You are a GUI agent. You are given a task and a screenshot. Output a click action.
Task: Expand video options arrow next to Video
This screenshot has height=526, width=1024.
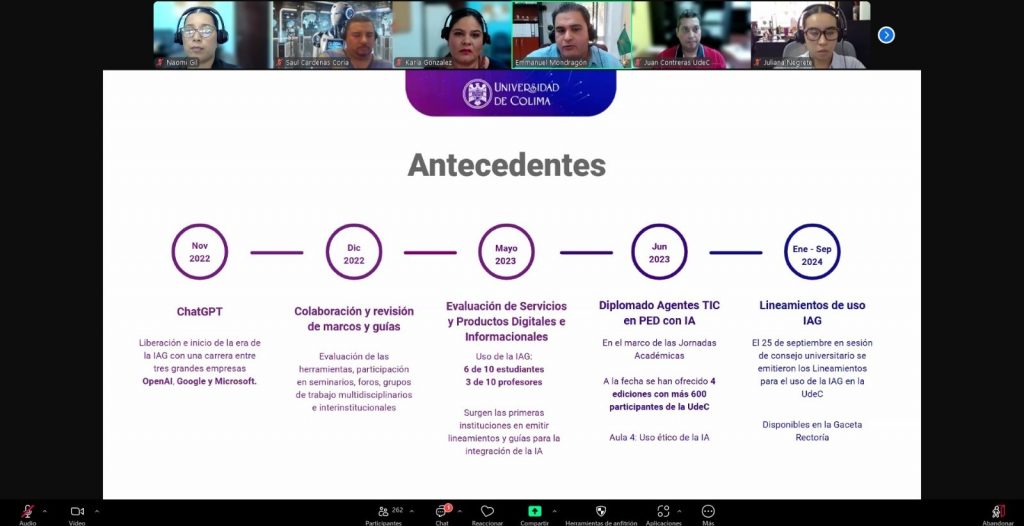click(x=96, y=511)
